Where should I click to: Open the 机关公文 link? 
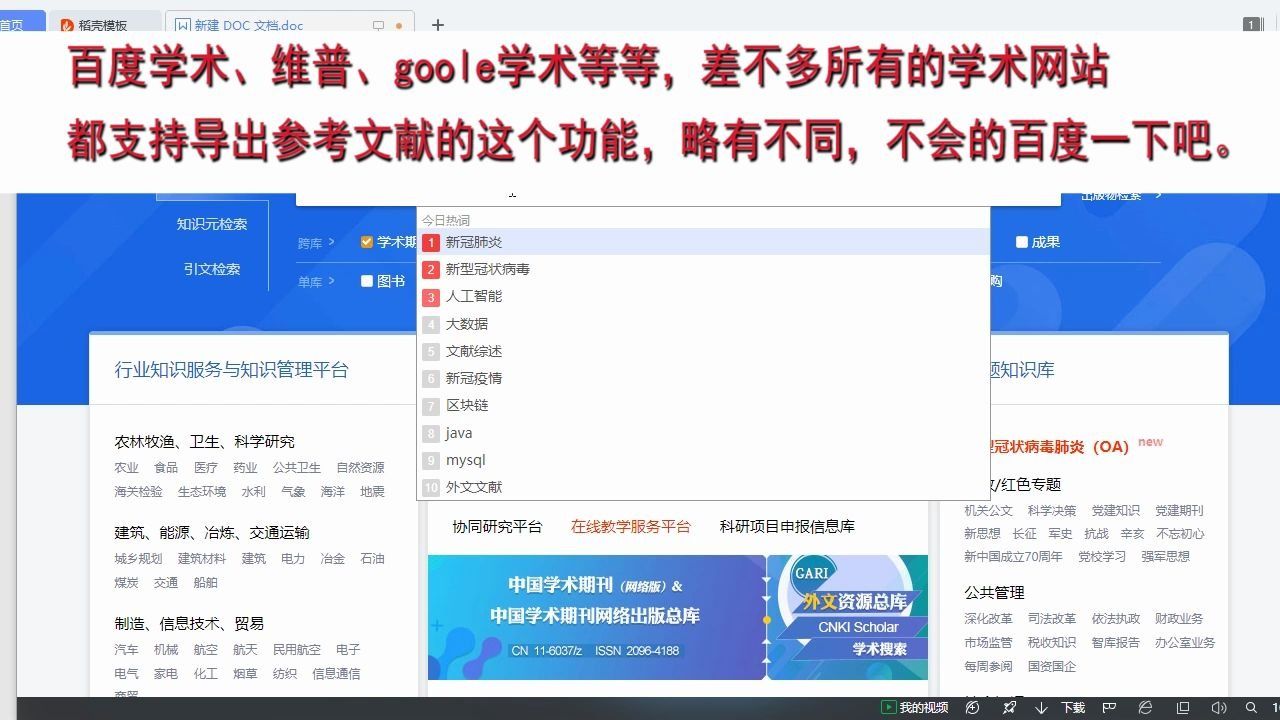point(988,510)
